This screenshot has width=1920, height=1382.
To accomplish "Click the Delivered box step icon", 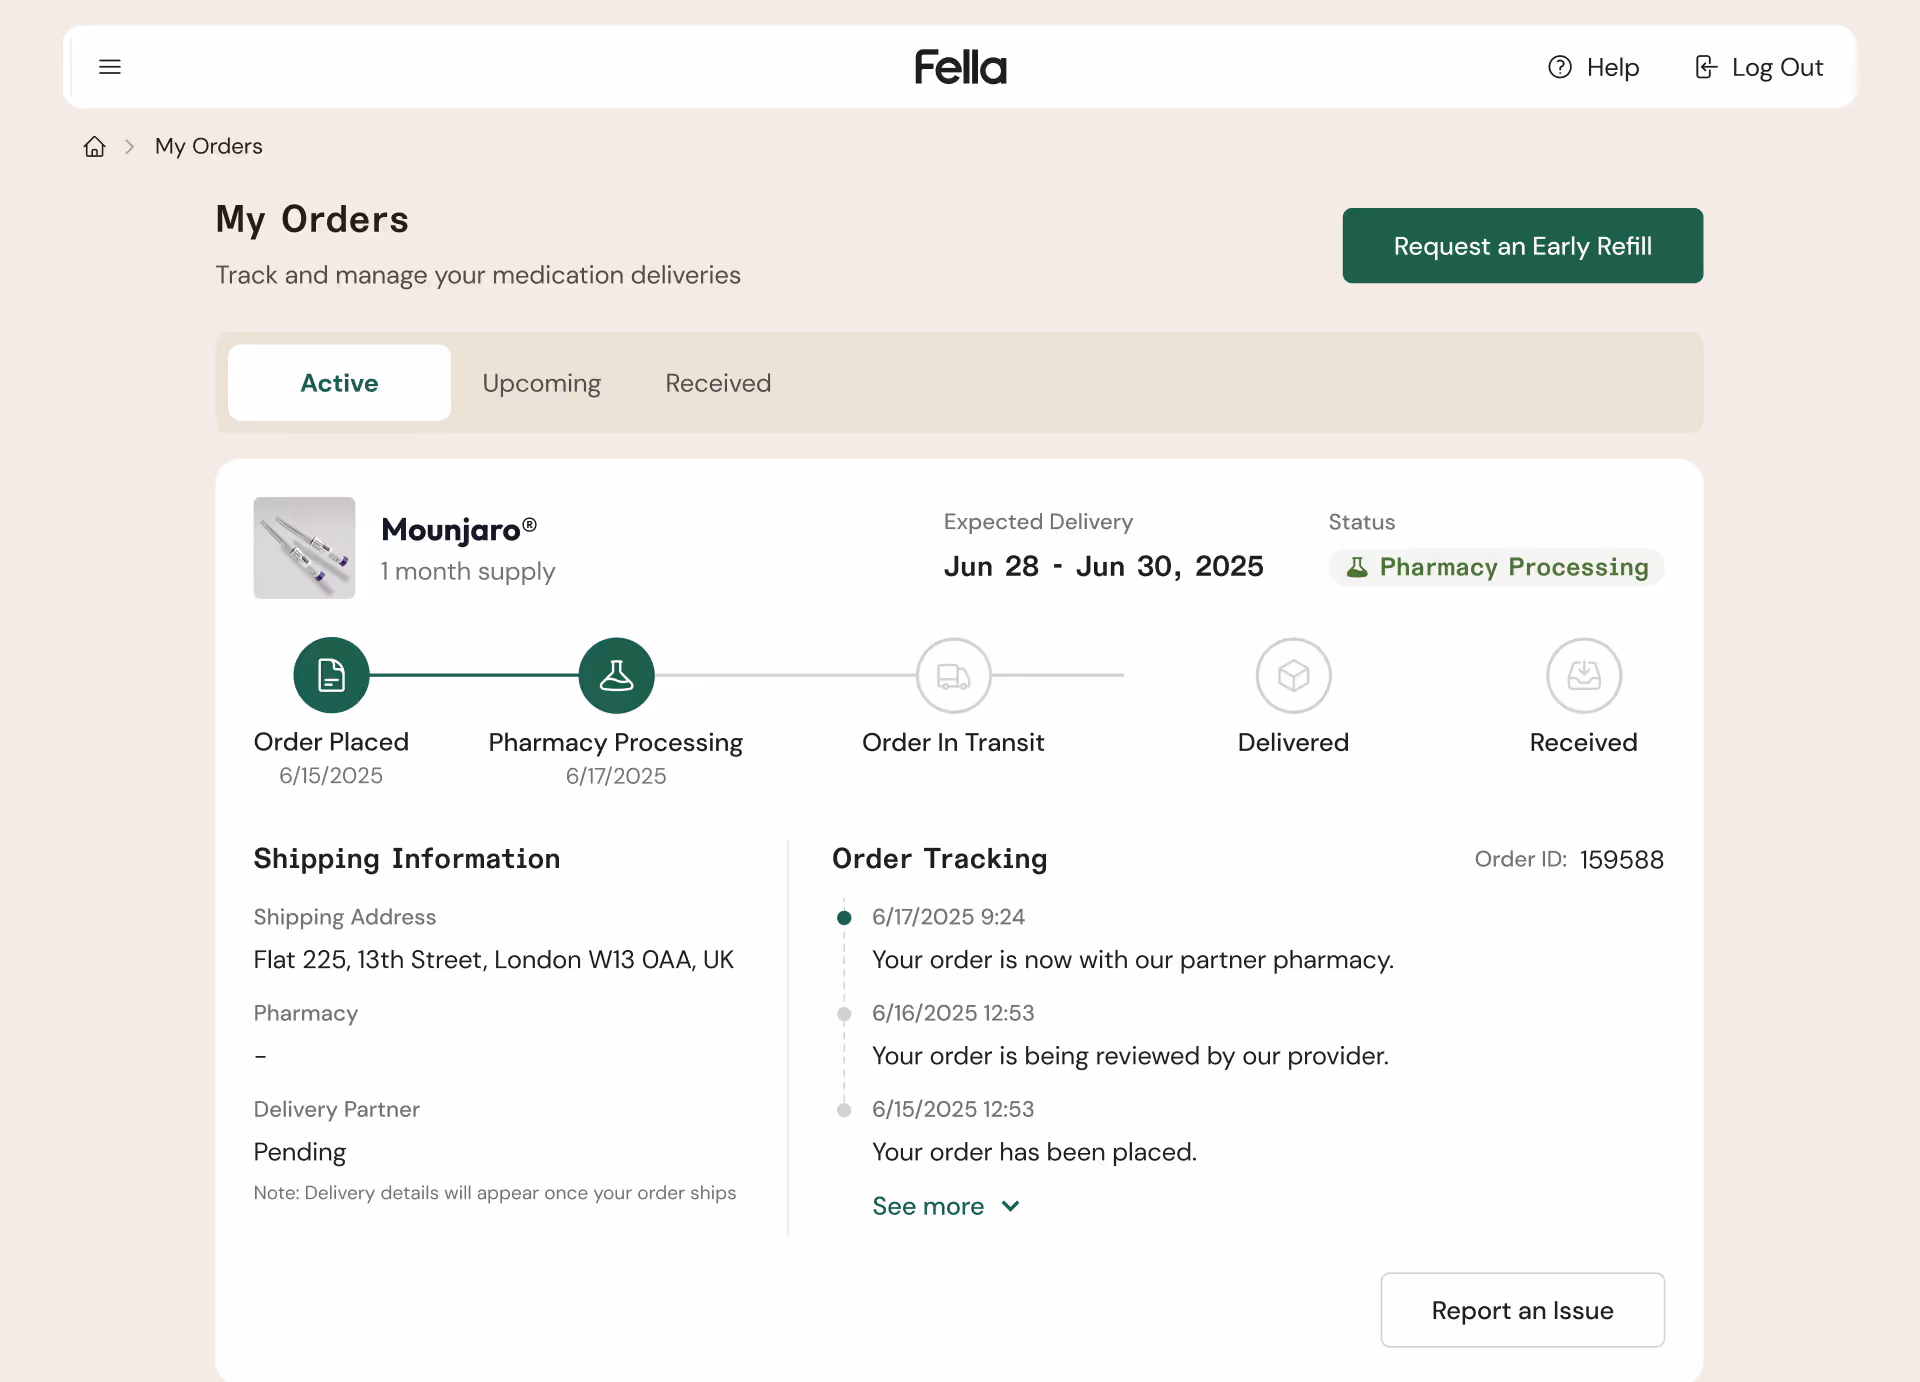I will tap(1293, 675).
